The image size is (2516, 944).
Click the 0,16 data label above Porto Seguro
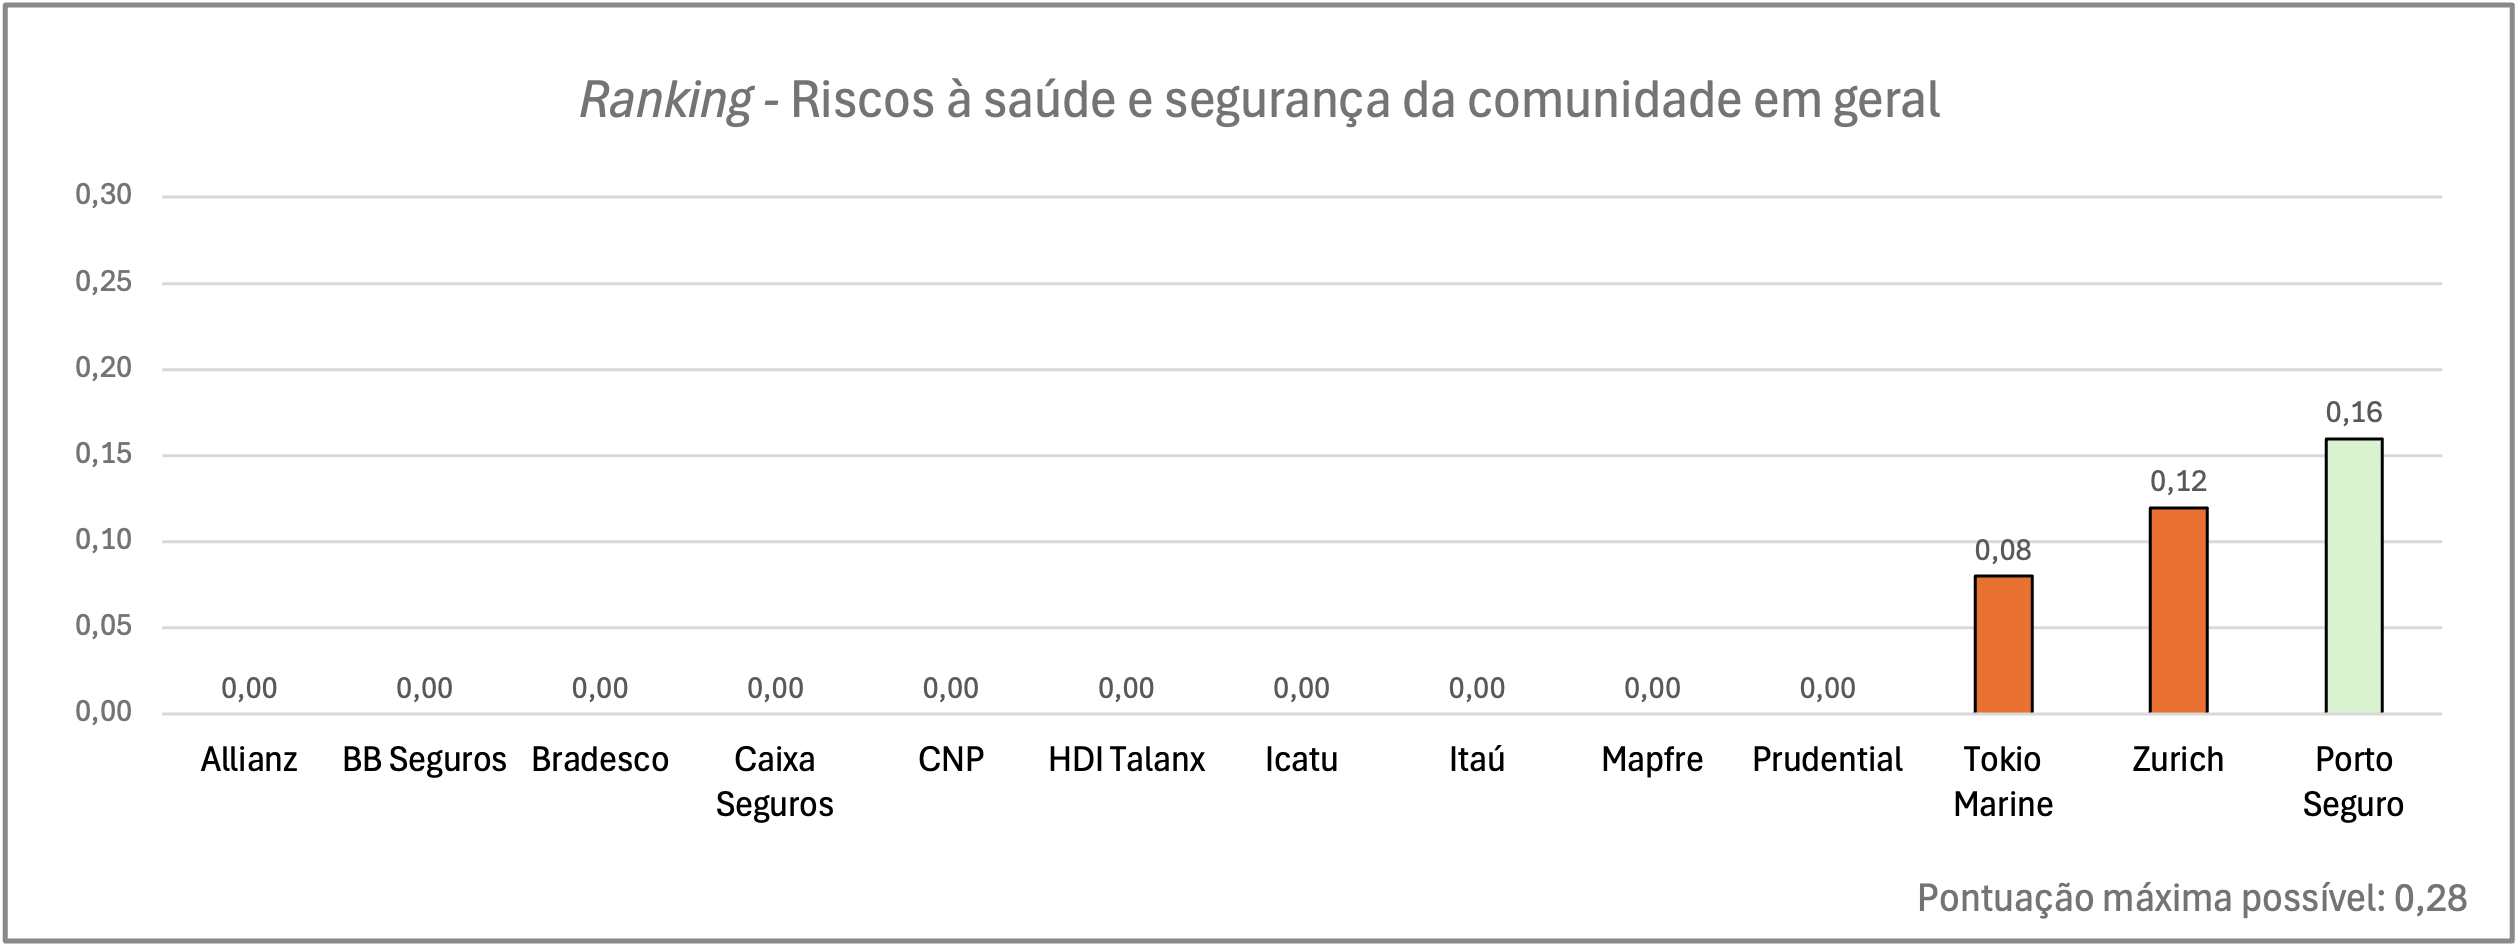(2353, 412)
